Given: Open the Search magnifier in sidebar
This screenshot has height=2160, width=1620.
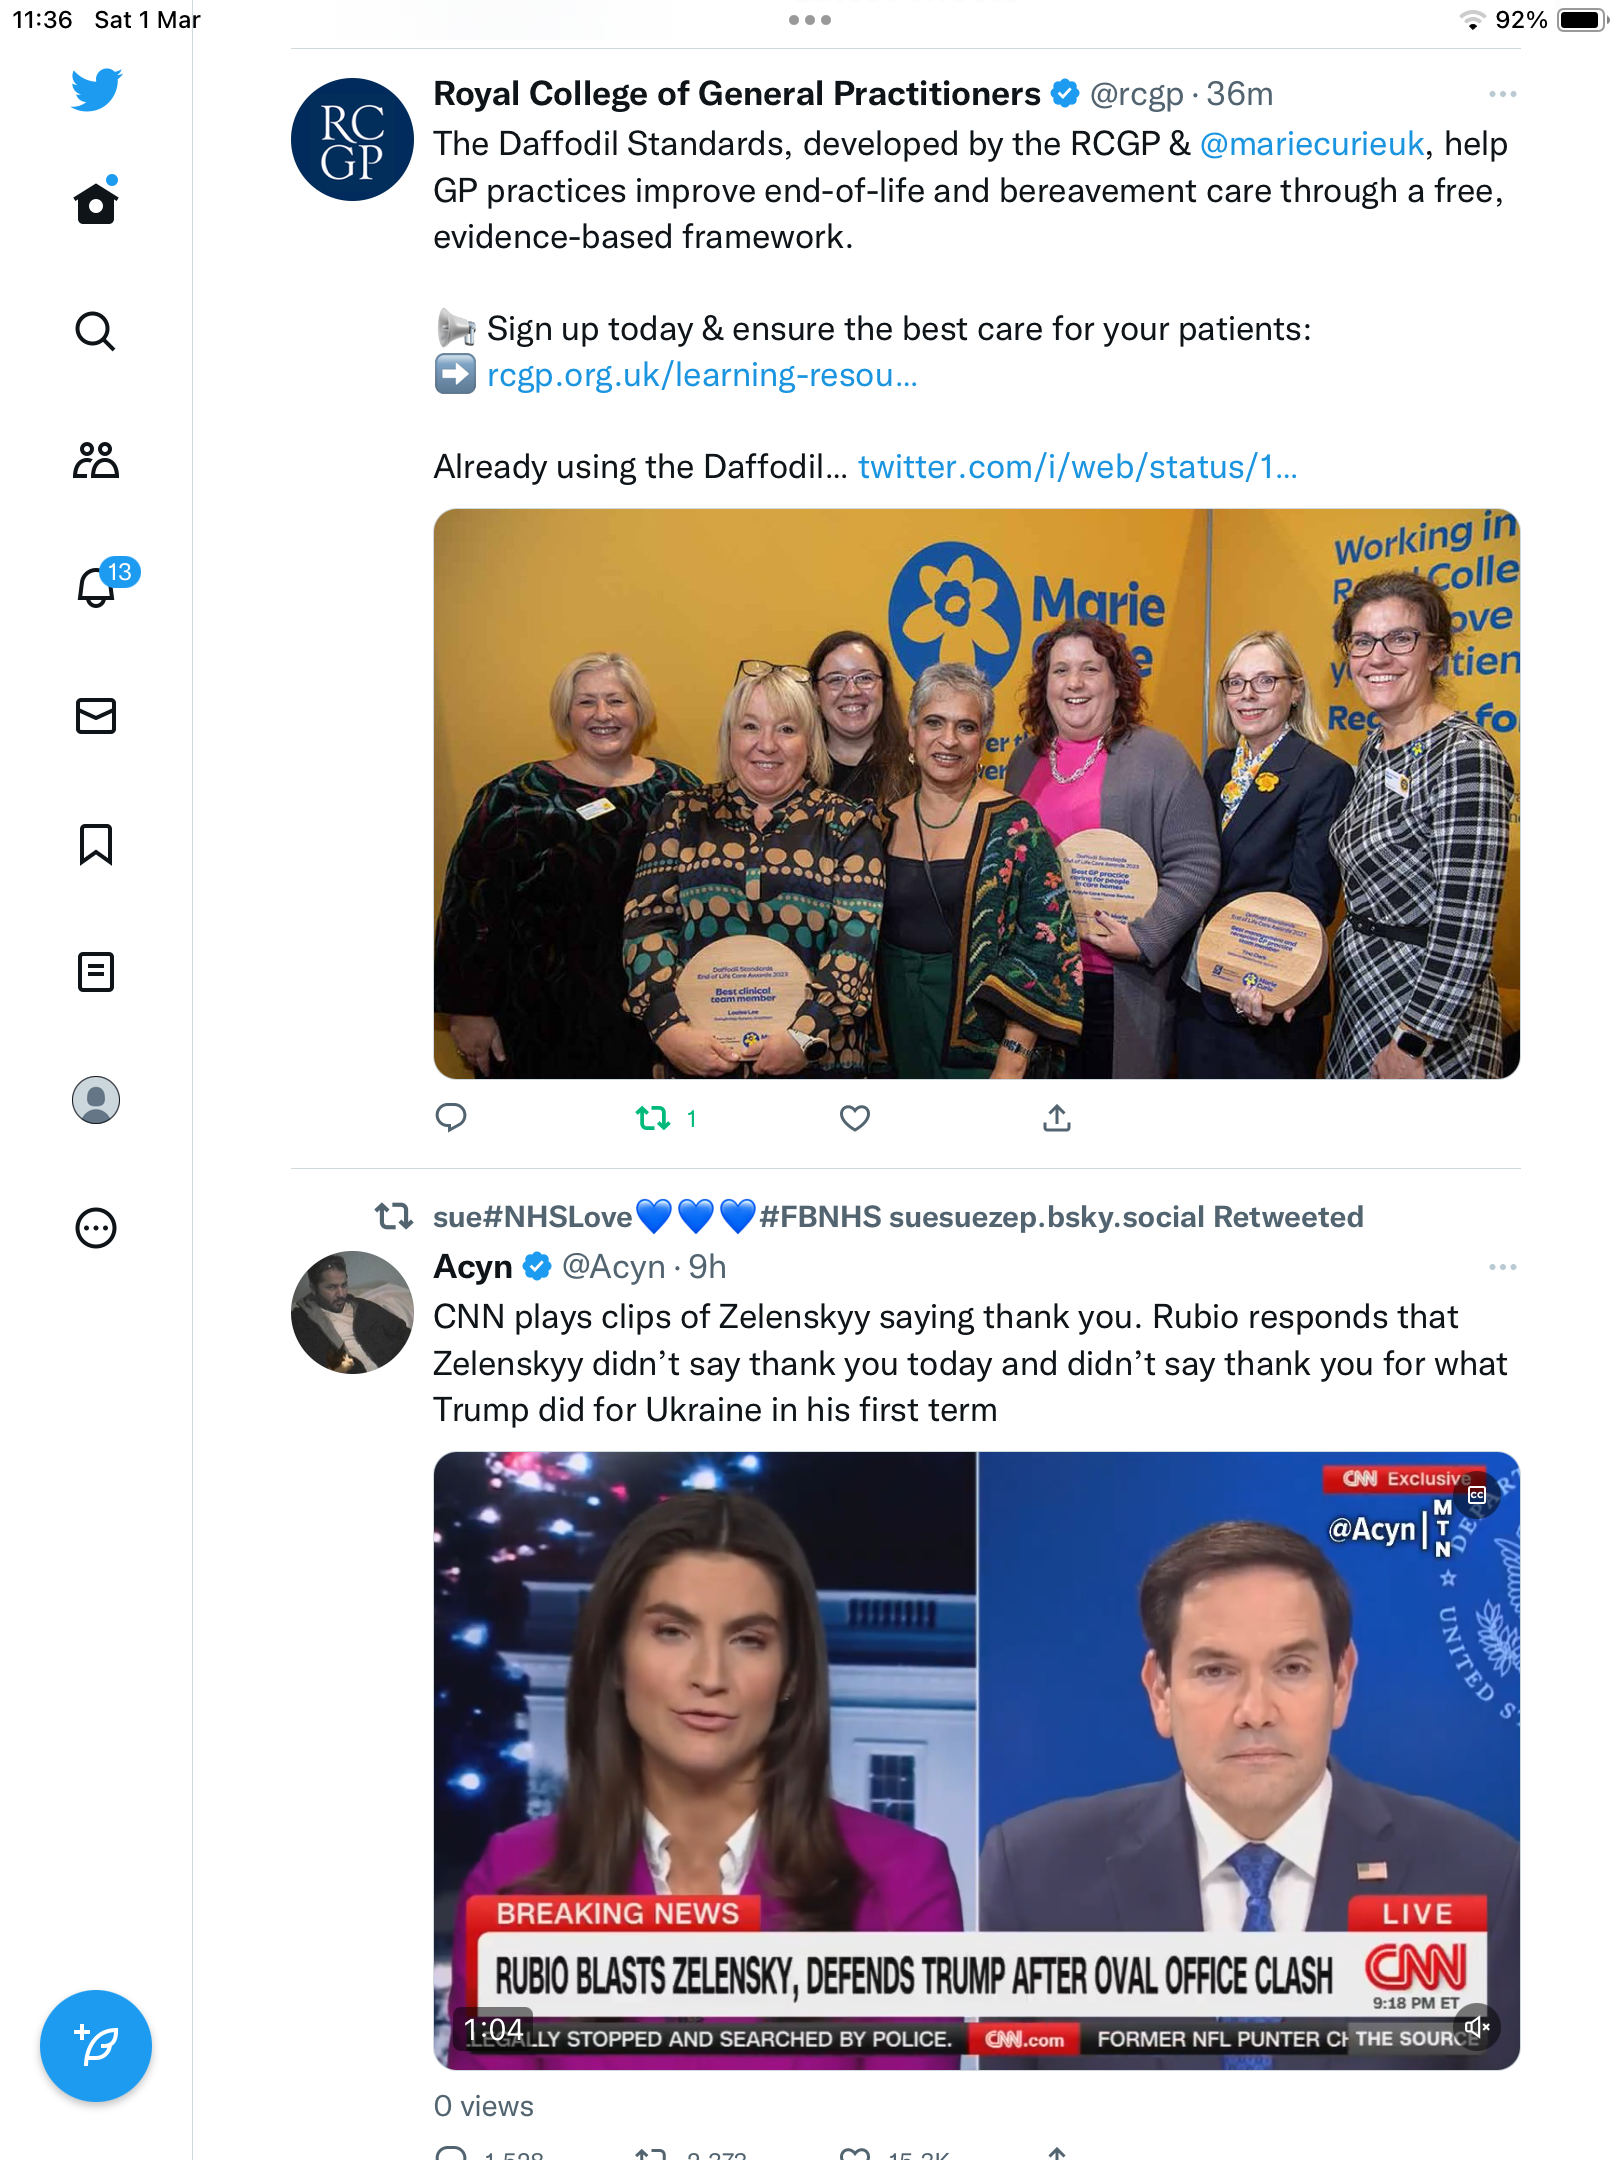Looking at the screenshot, I should tap(96, 331).
